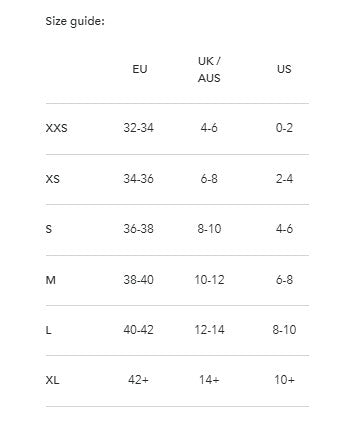Select the UK / AUS column header
The image size is (364, 441).
click(209, 69)
